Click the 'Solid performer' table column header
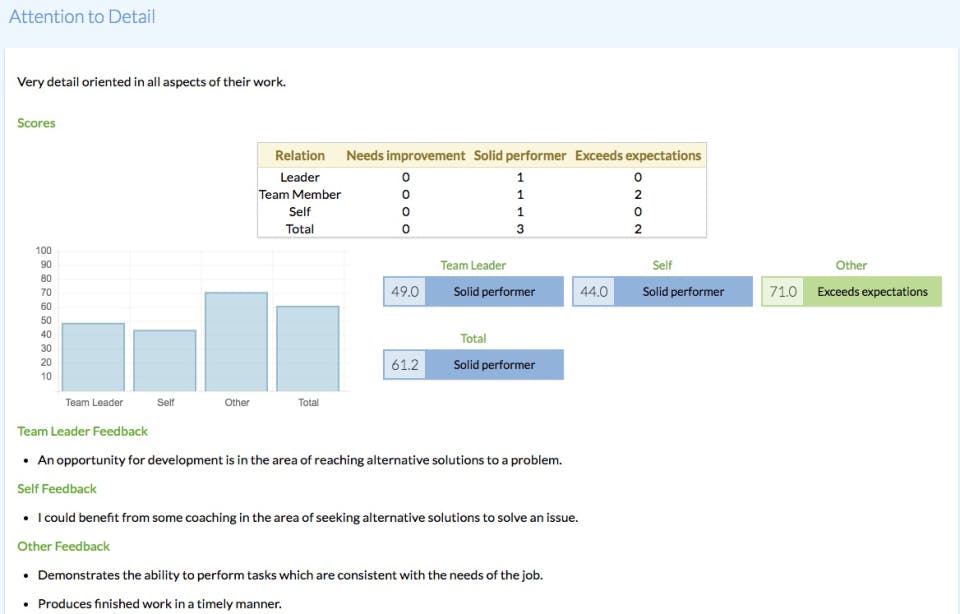 (x=520, y=155)
